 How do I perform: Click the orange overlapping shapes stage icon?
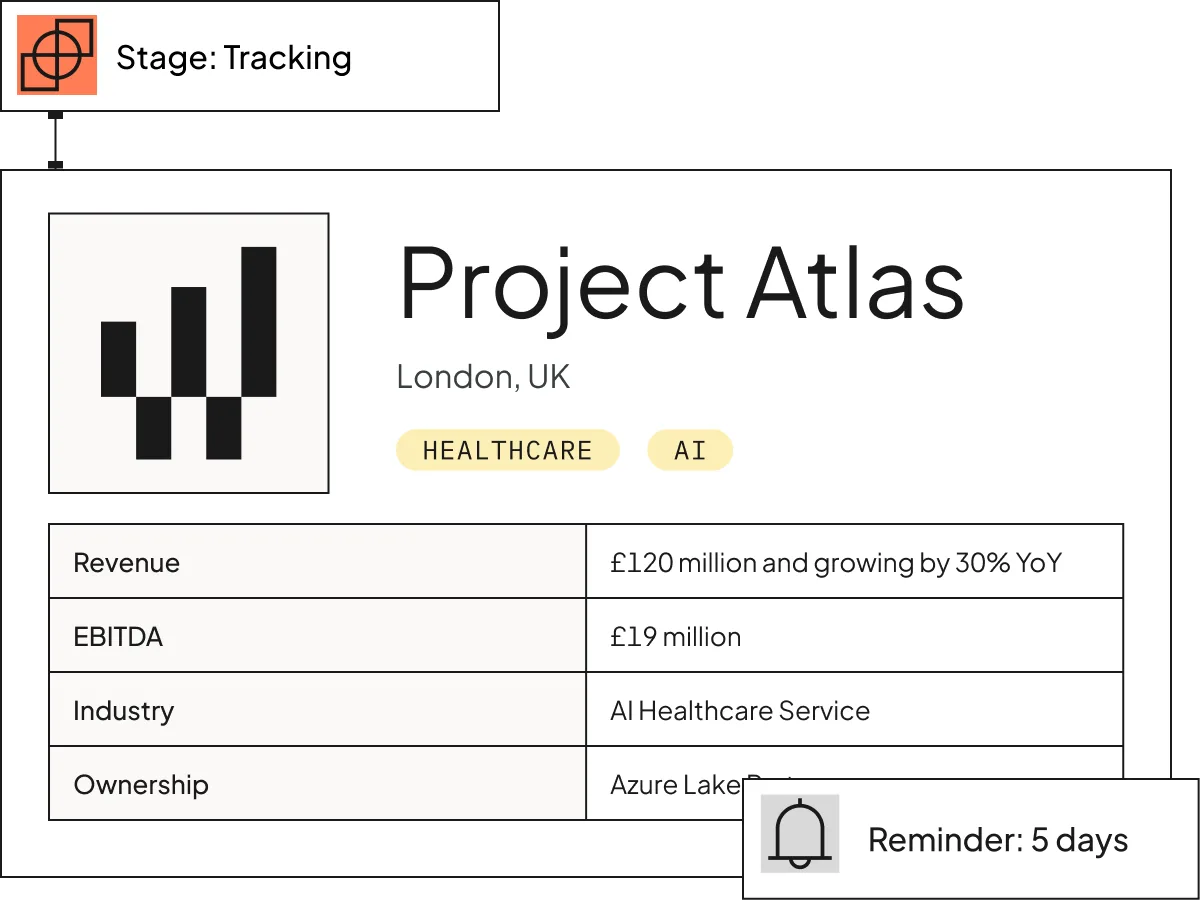point(57,55)
